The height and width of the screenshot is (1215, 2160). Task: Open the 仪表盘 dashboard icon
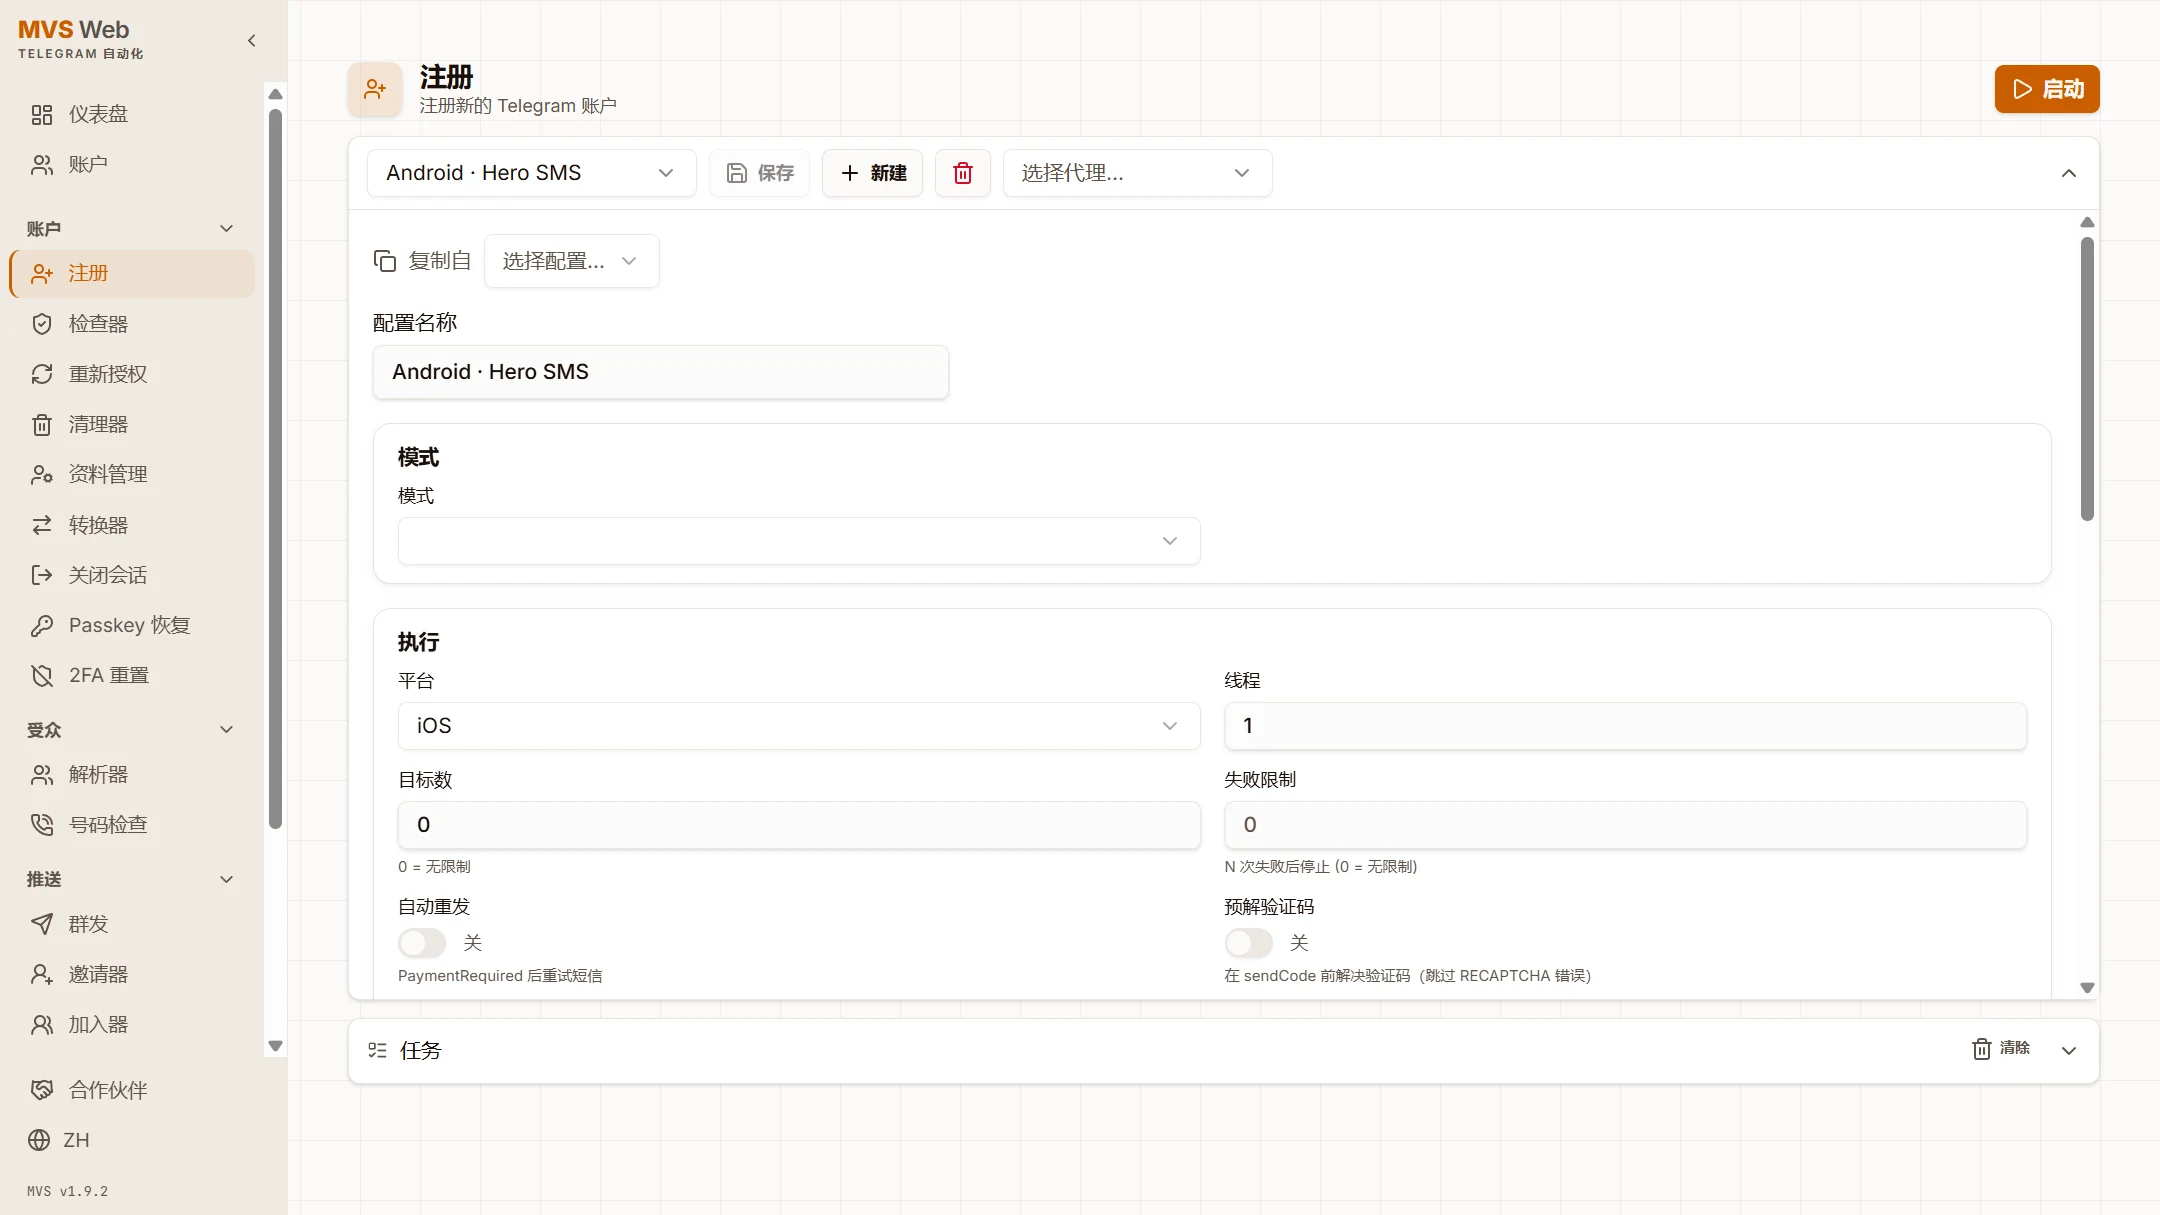pyautogui.click(x=42, y=115)
